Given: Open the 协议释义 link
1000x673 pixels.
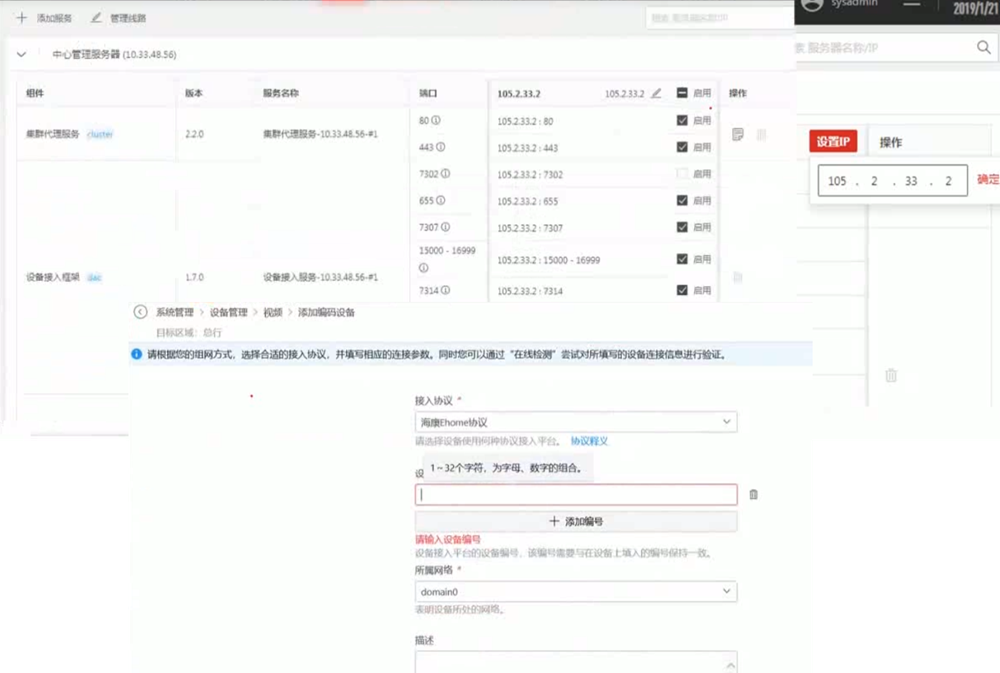Looking at the screenshot, I should 589,441.
